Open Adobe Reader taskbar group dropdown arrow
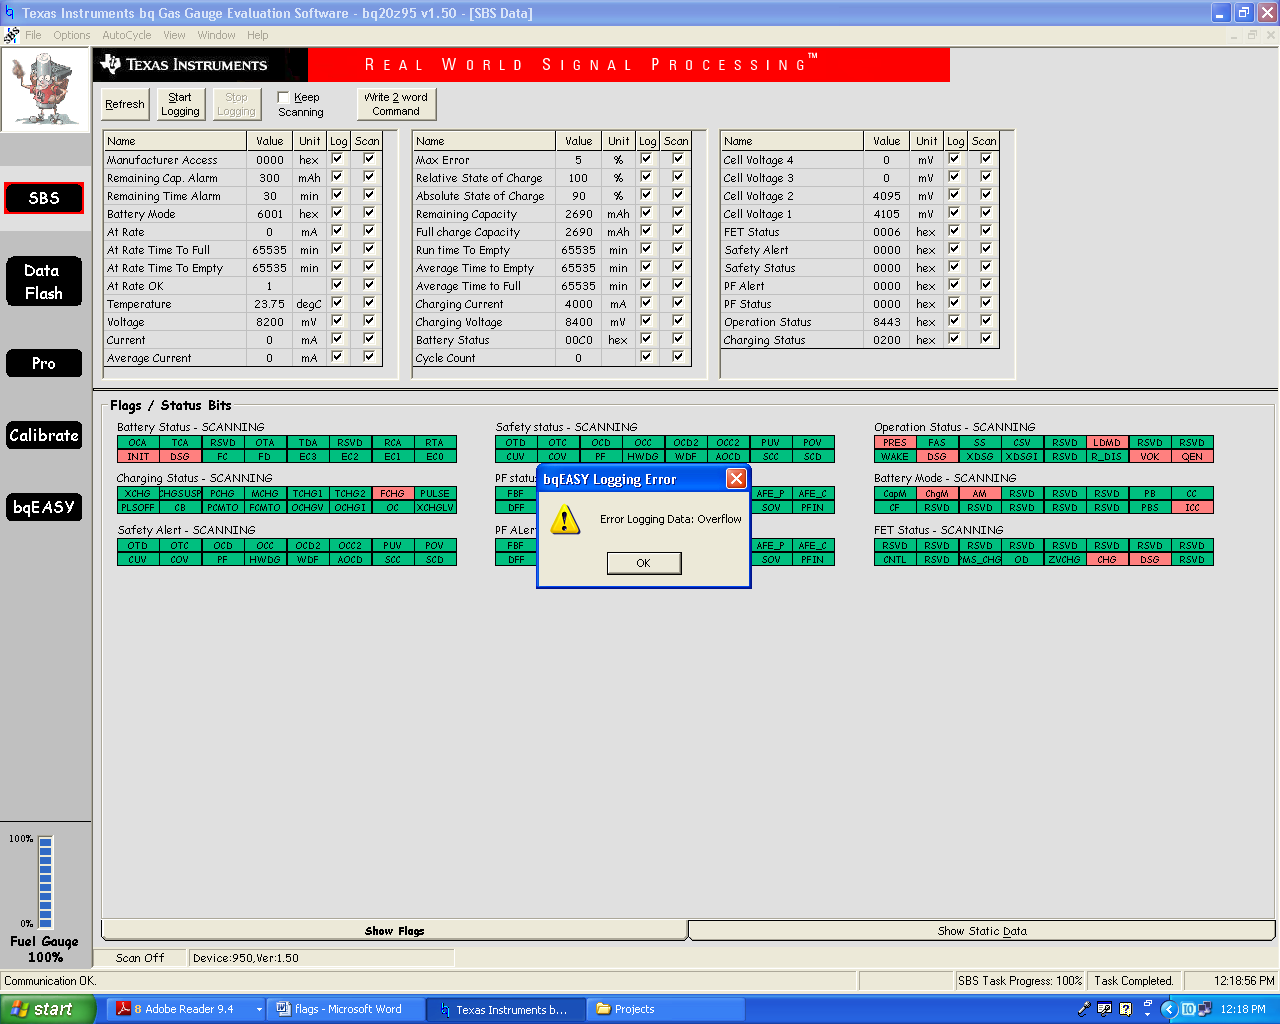The width and height of the screenshot is (1280, 1024). coord(259,1009)
